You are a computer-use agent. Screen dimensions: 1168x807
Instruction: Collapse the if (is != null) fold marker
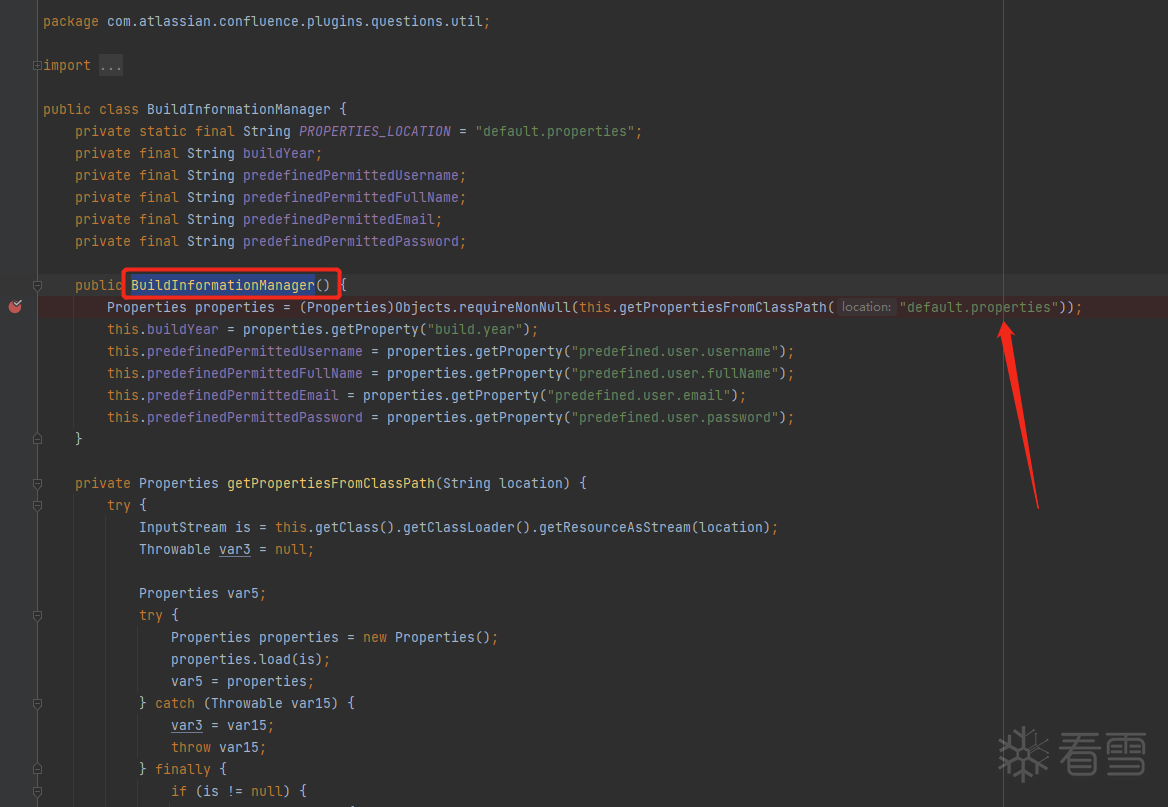pyautogui.click(x=37, y=791)
